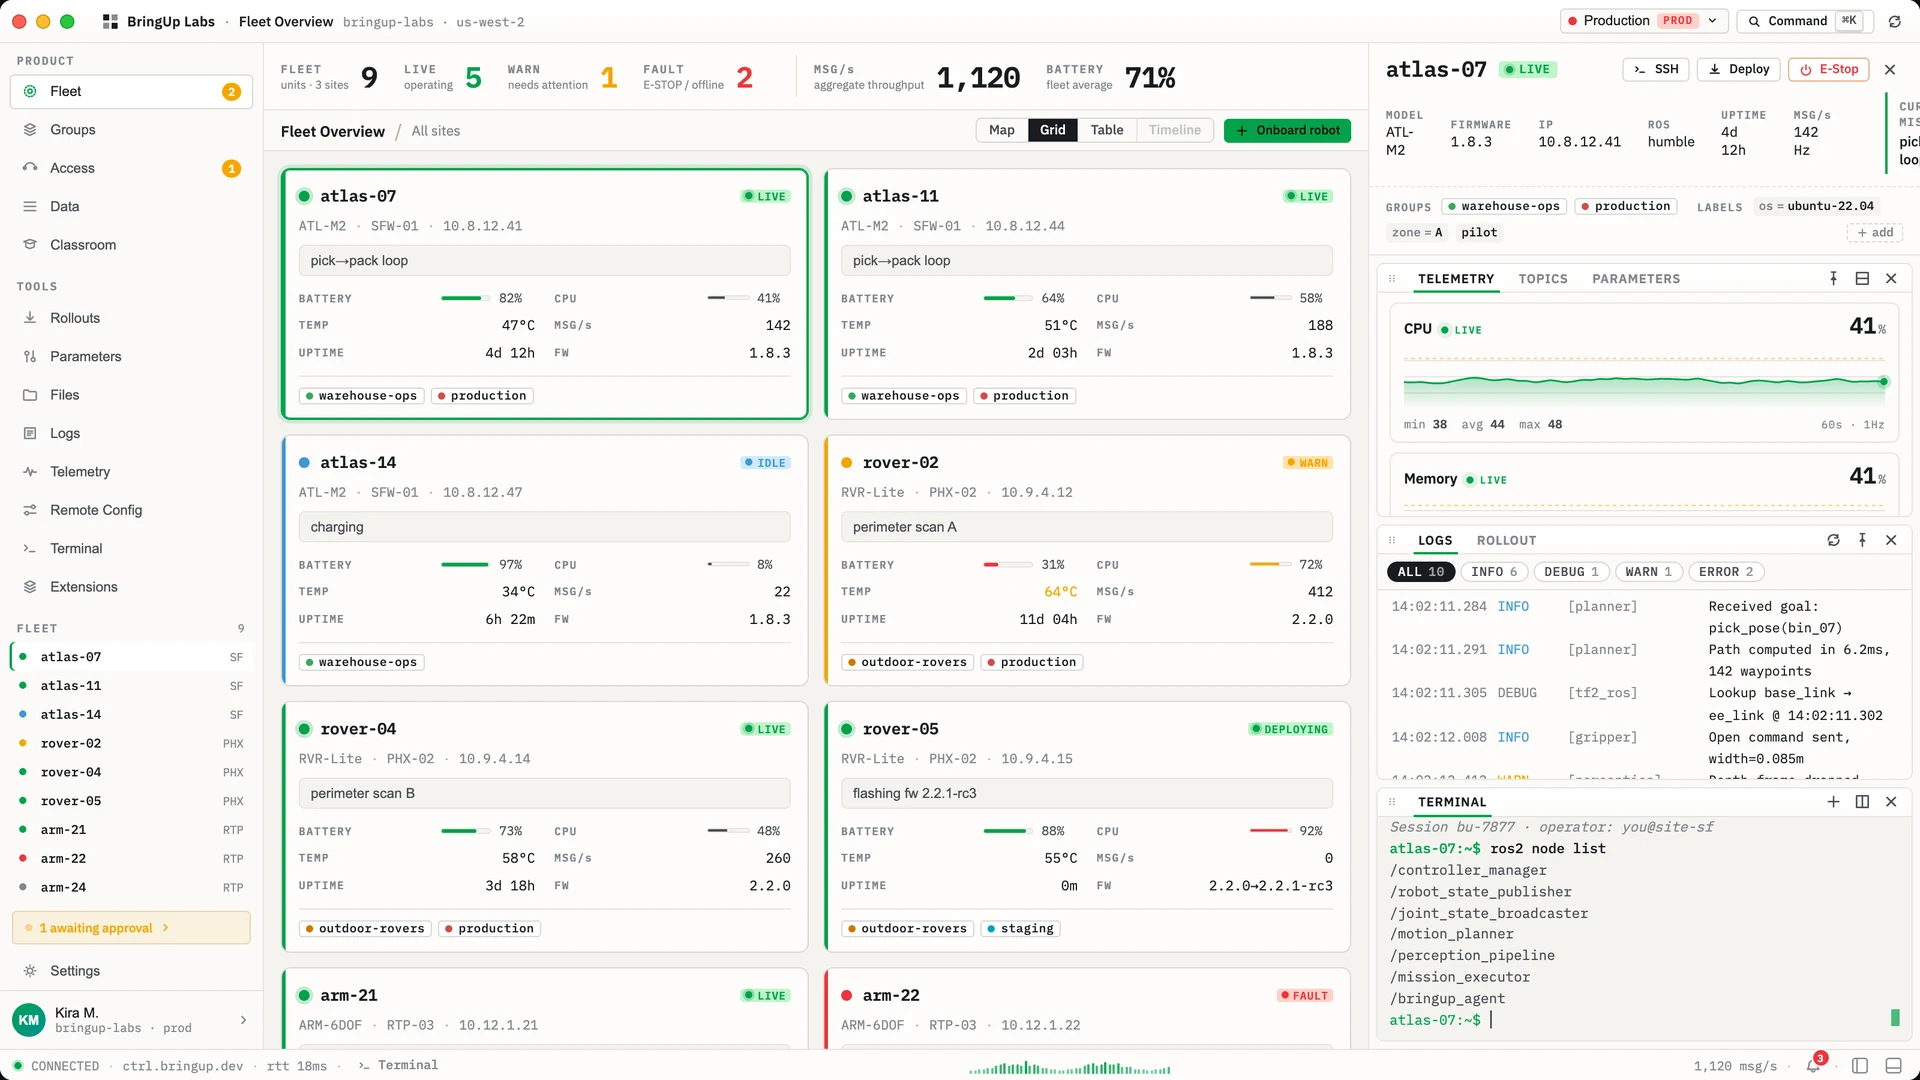This screenshot has height=1080, width=1920.
Task: Select the Logs tab in panel
Action: pos(1434,541)
